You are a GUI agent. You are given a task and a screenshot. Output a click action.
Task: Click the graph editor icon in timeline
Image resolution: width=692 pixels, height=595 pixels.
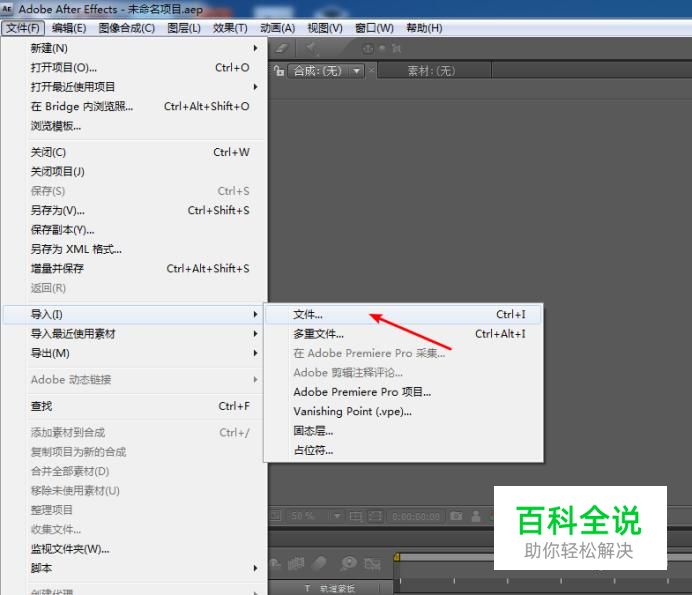372,563
